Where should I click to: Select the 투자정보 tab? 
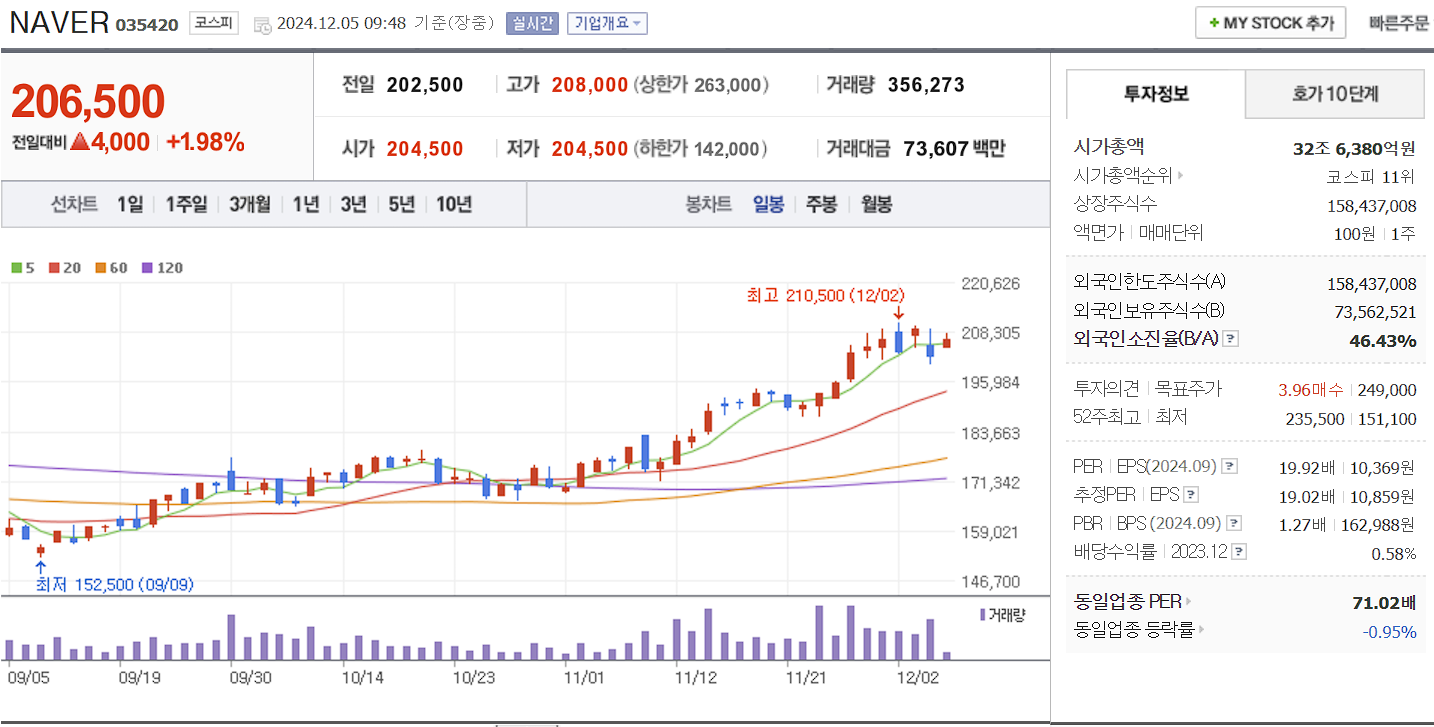coord(1155,93)
